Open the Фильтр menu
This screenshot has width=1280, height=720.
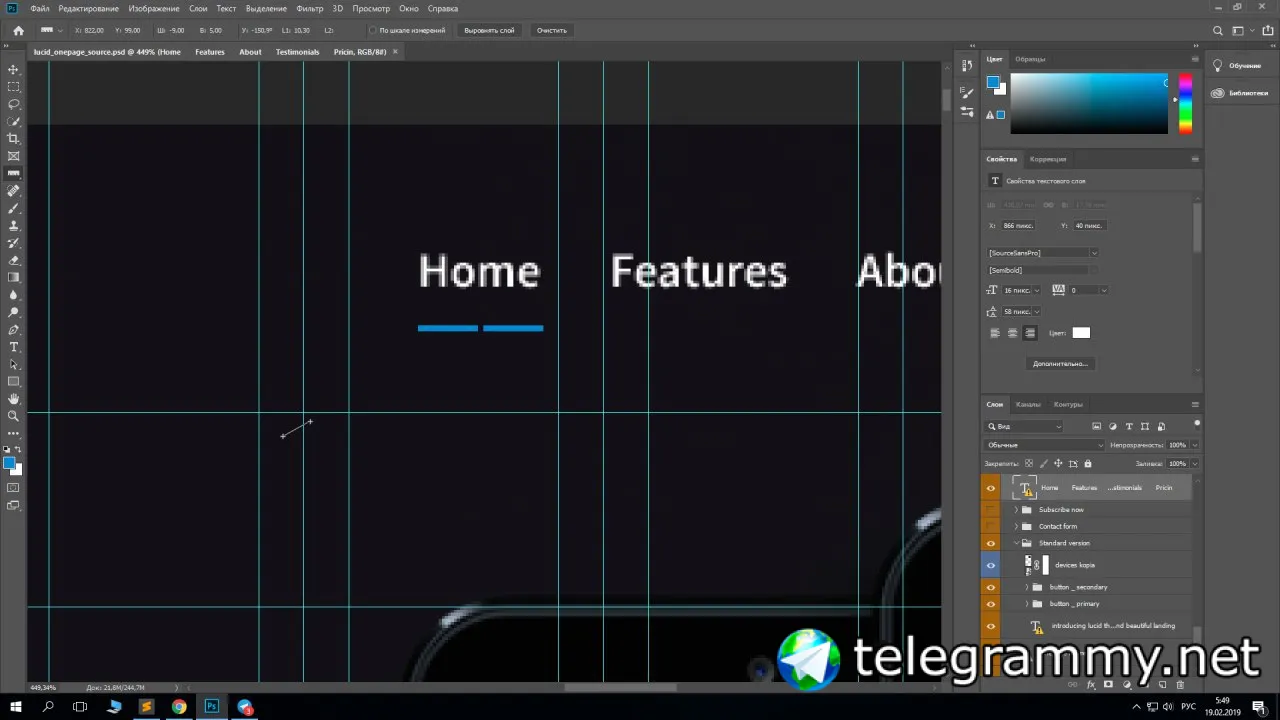pos(310,8)
